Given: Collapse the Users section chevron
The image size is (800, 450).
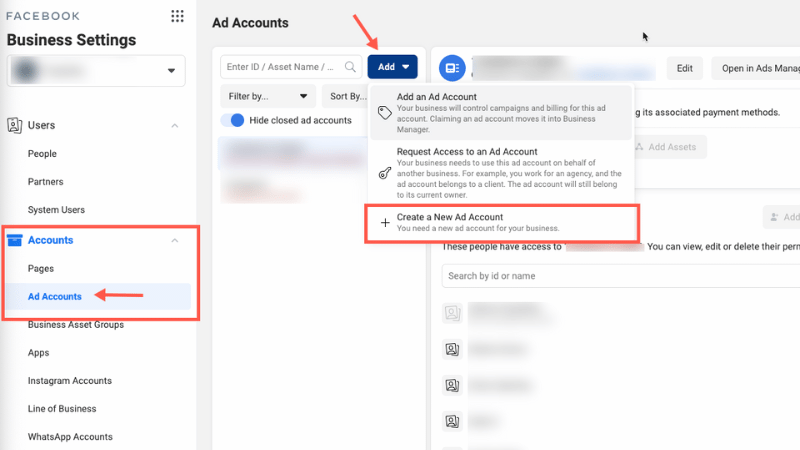Looking at the screenshot, I should pos(174,126).
